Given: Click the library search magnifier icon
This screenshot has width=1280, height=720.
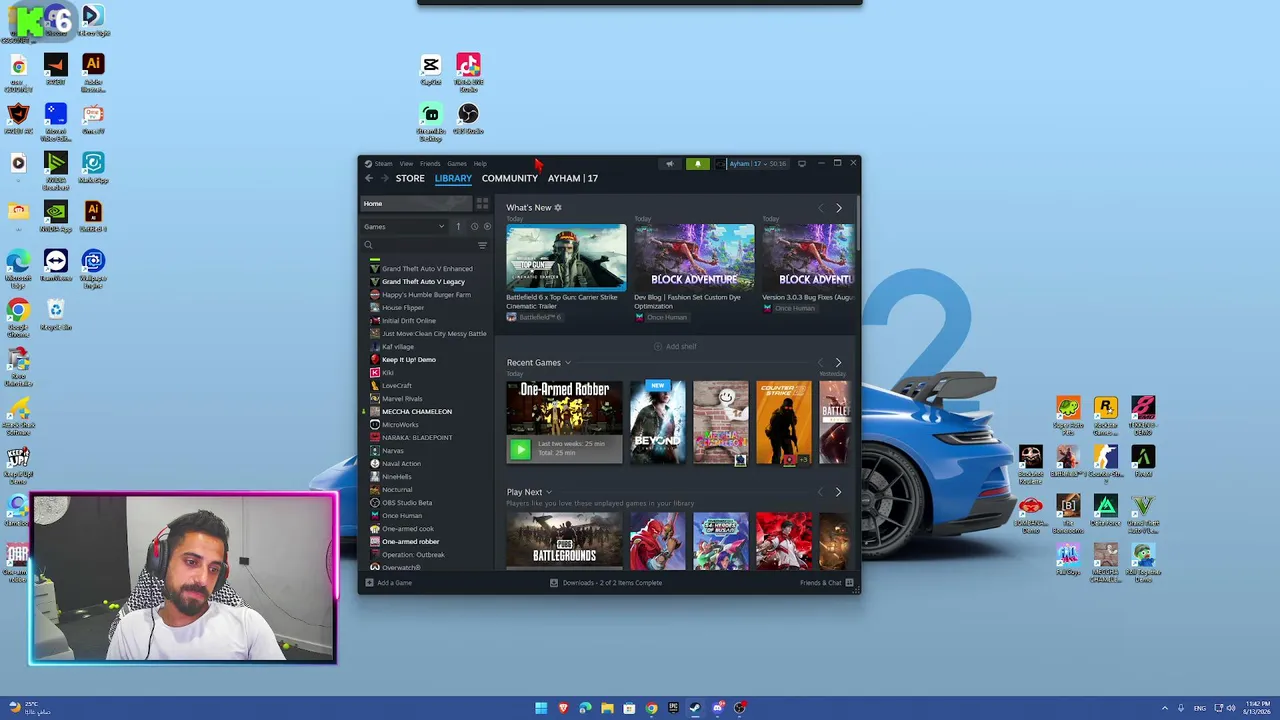Looking at the screenshot, I should tap(368, 245).
